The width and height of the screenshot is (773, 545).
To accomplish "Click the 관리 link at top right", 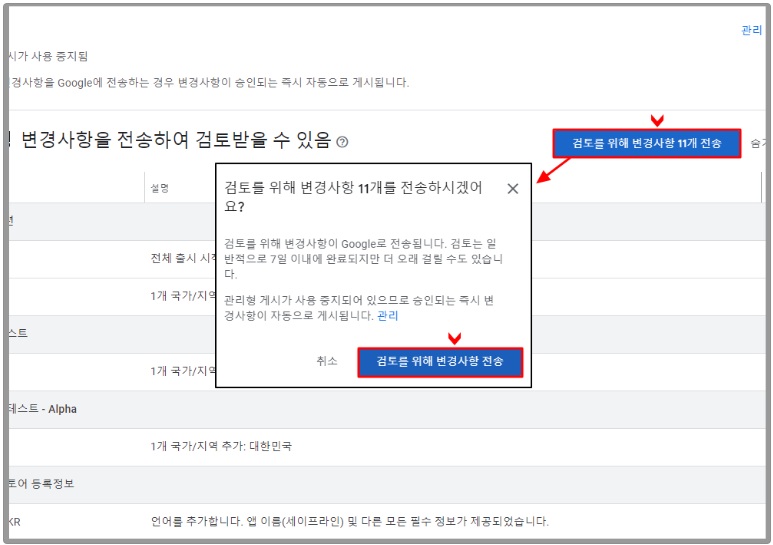I will 751,31.
